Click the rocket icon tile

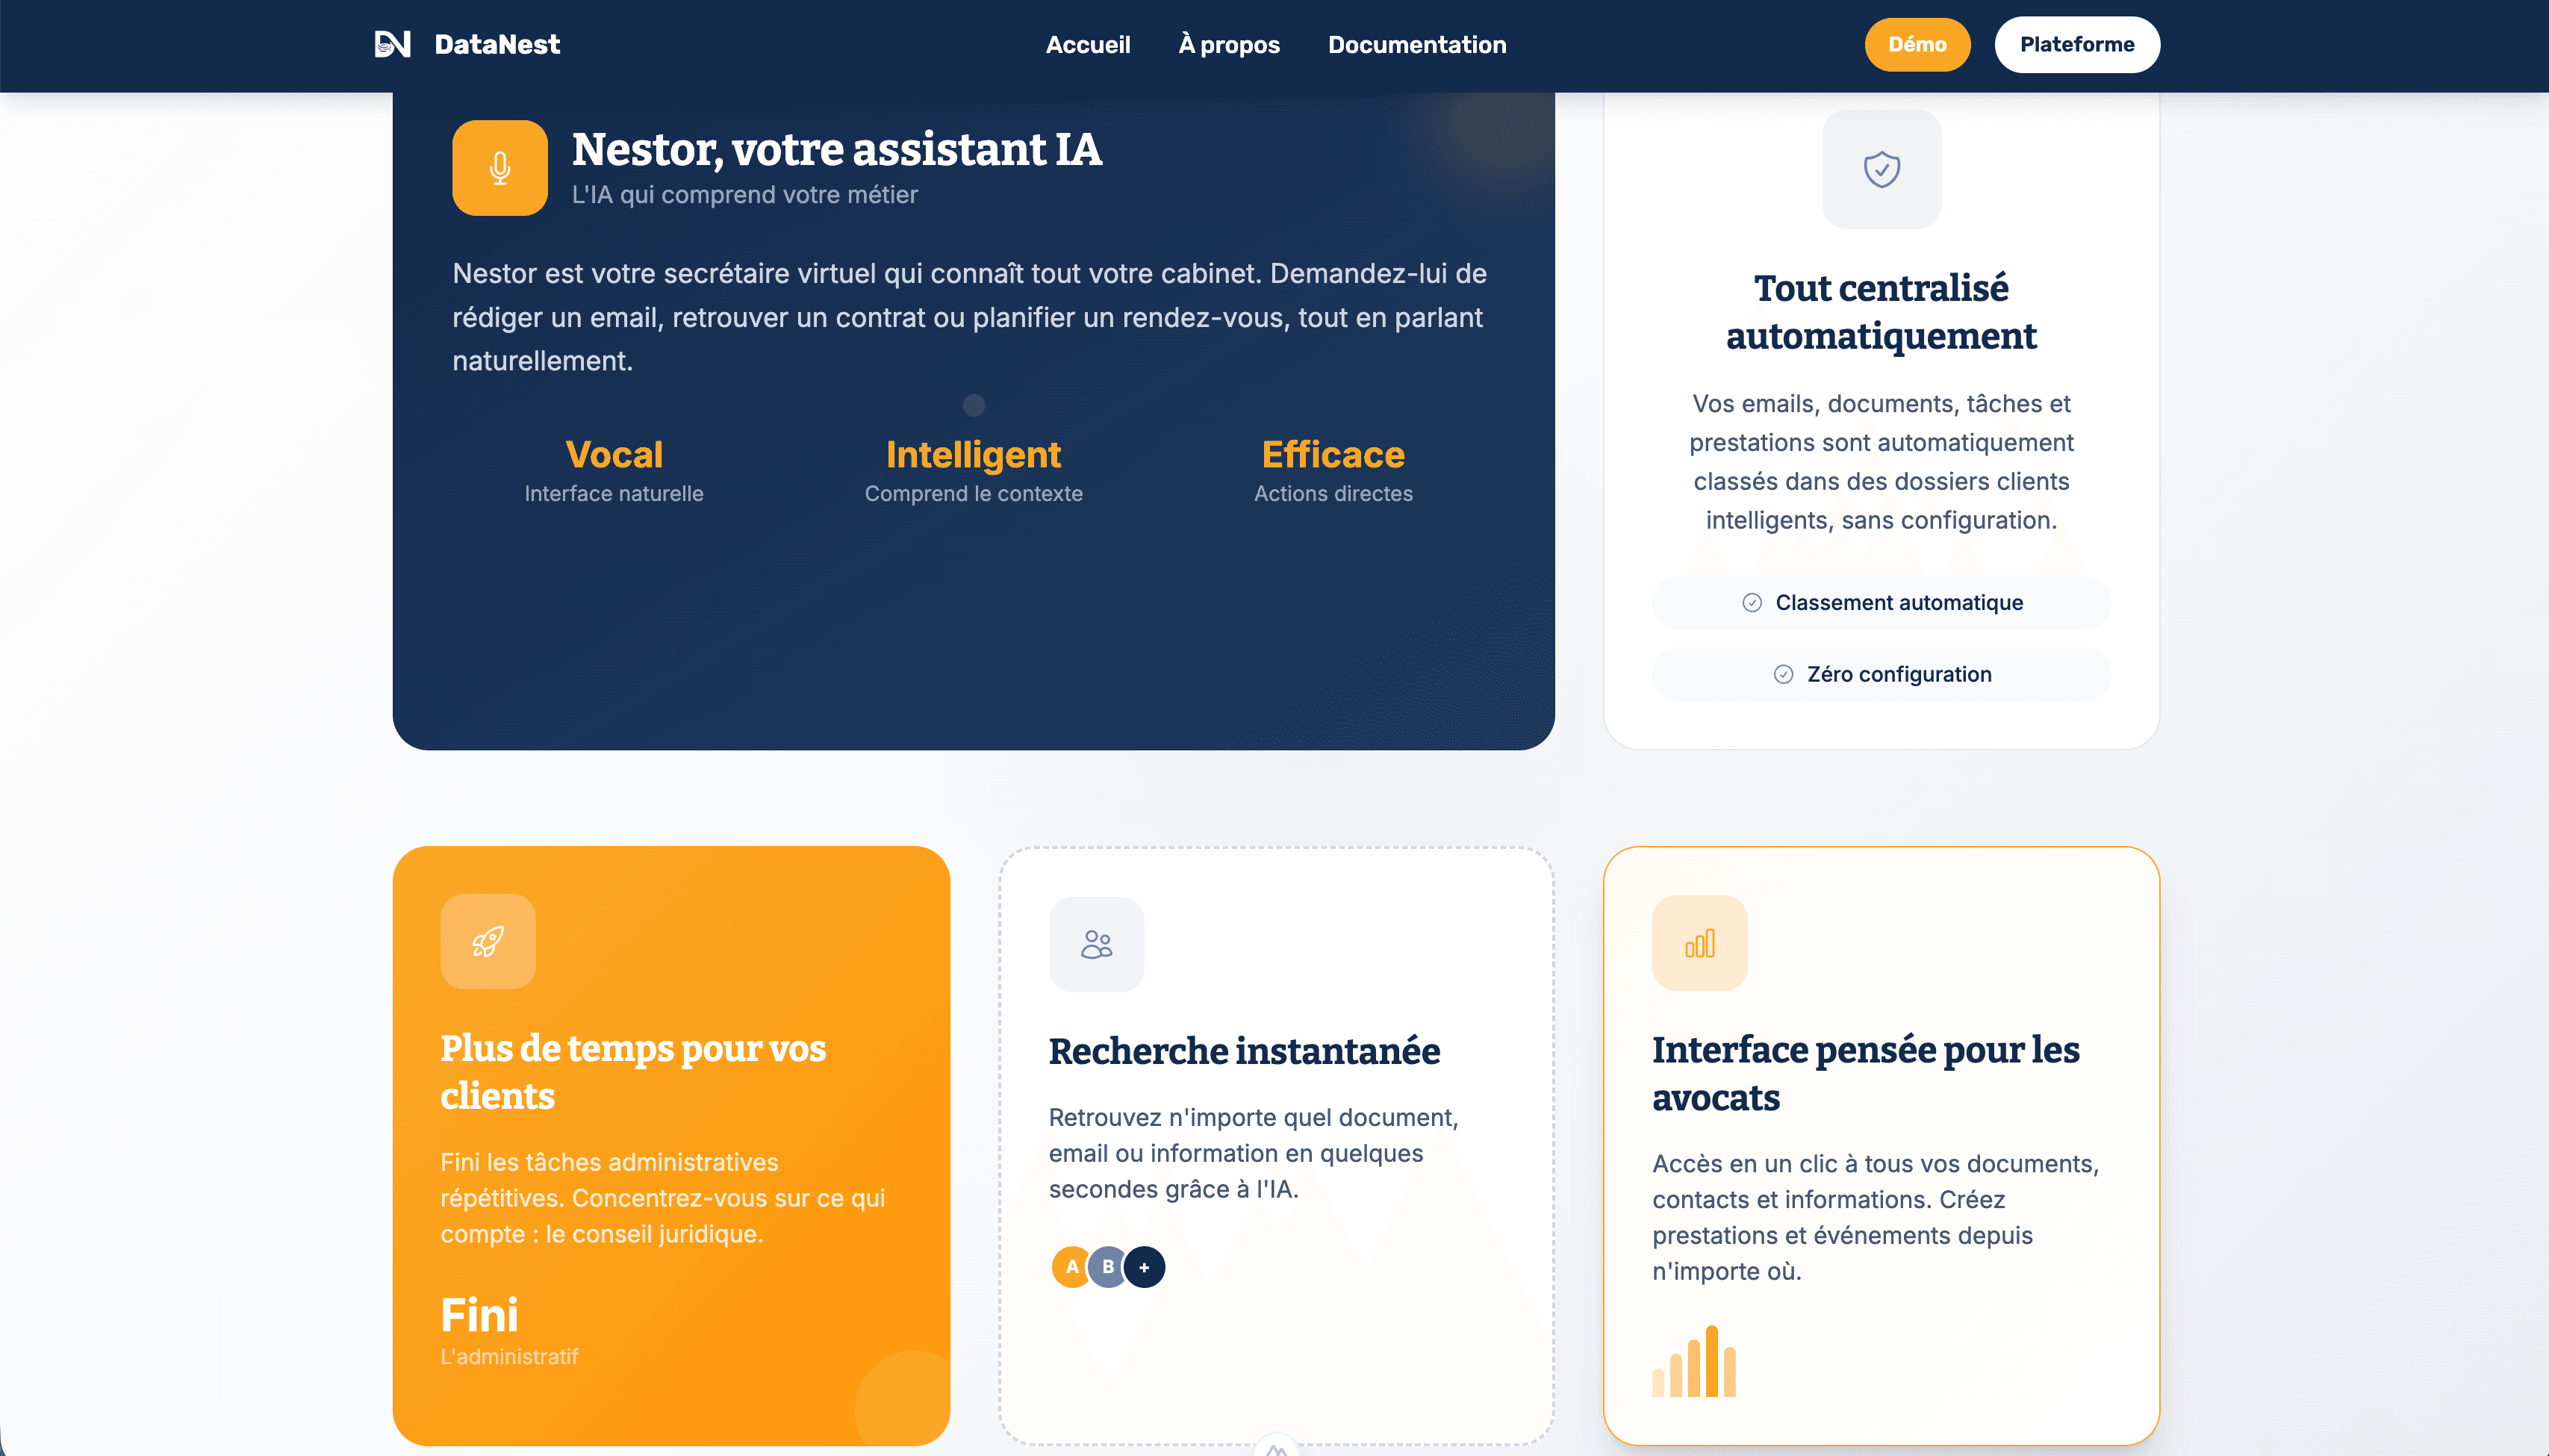[x=488, y=941]
